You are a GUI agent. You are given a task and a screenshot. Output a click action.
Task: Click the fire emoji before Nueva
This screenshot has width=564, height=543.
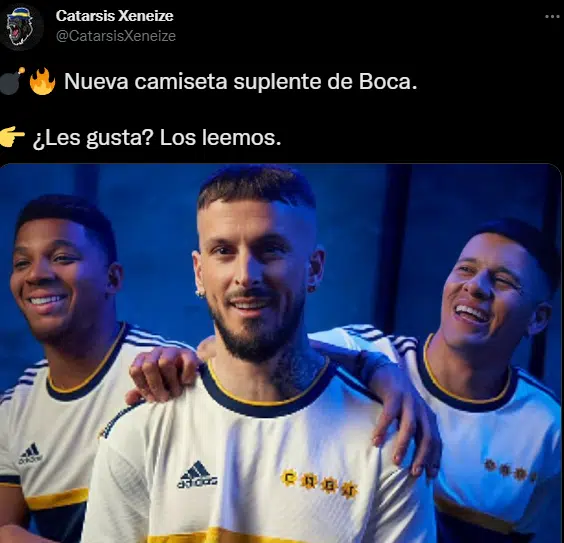tap(42, 81)
